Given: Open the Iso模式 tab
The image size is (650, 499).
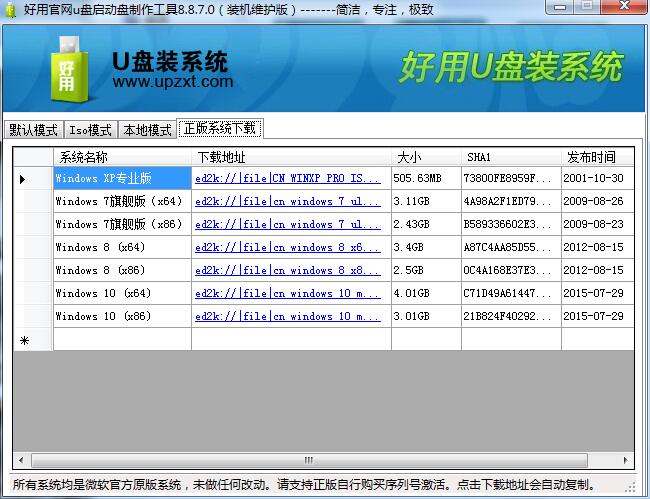Looking at the screenshot, I should coord(90,130).
